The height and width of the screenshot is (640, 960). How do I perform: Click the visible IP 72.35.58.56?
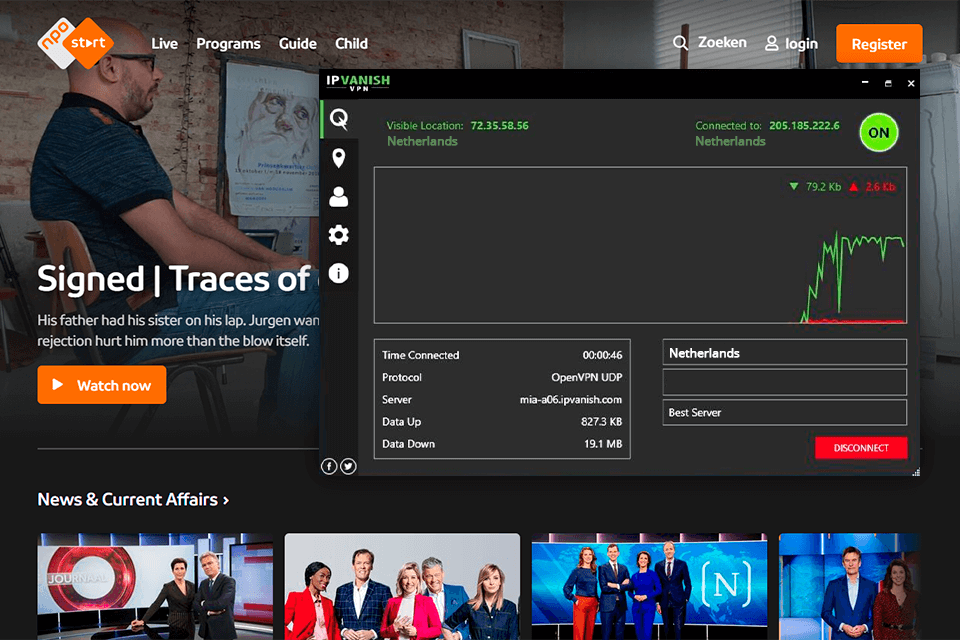[500, 126]
